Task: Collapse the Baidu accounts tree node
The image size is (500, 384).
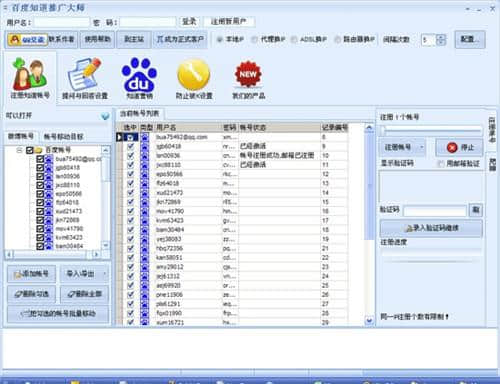Action: (x=19, y=150)
